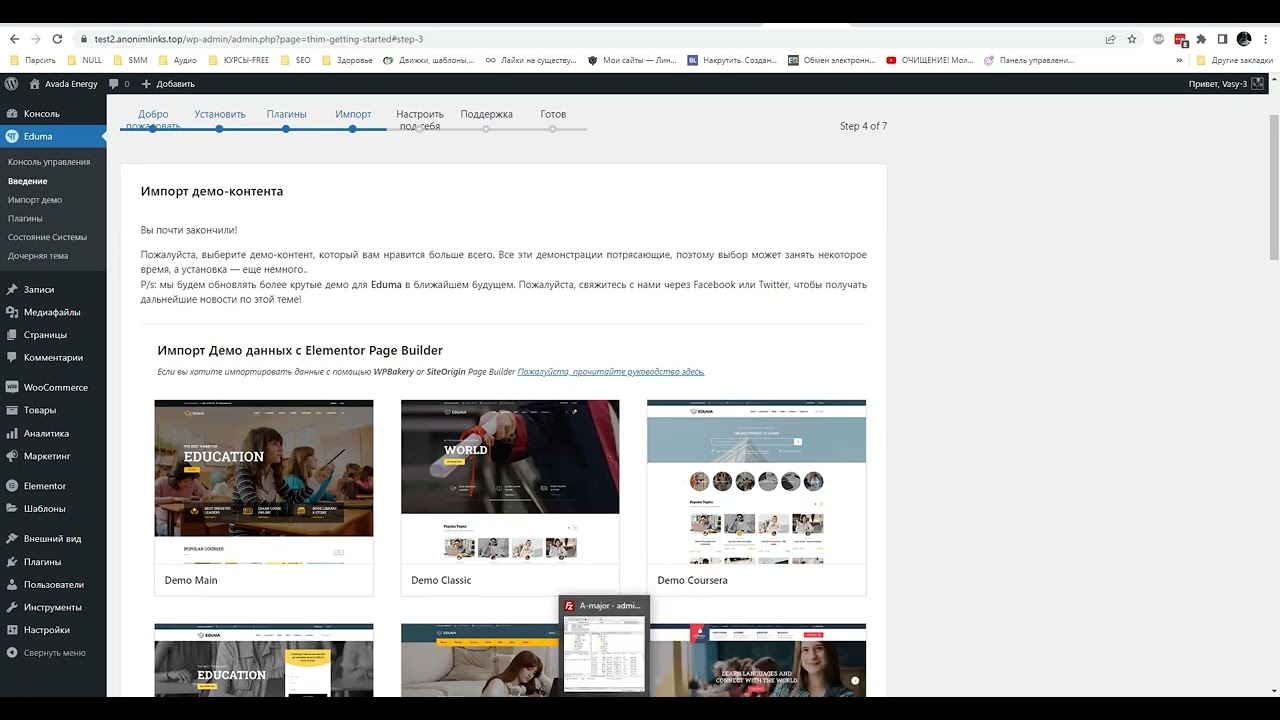The image size is (1280, 720).
Task: Open Импорт демо submenu item
Action: click(x=35, y=200)
